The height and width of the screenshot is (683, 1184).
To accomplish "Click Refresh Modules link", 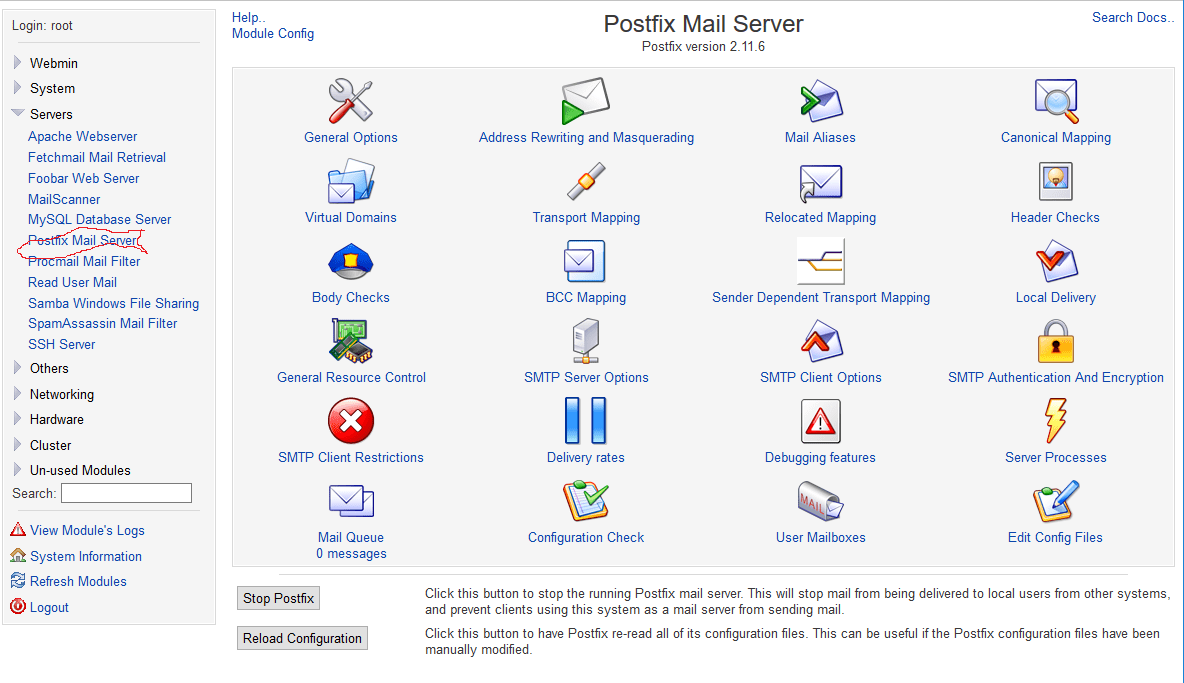I will [x=78, y=581].
